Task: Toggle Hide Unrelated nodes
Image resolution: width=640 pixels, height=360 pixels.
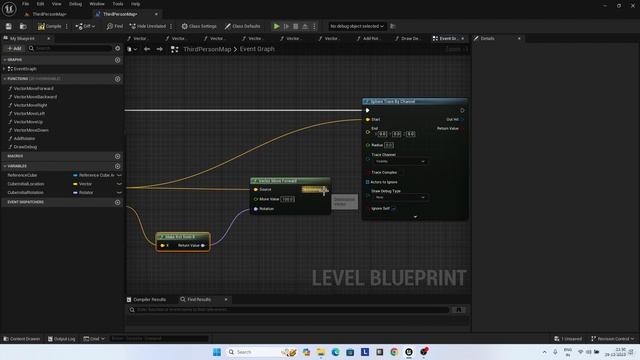Action: (x=147, y=26)
